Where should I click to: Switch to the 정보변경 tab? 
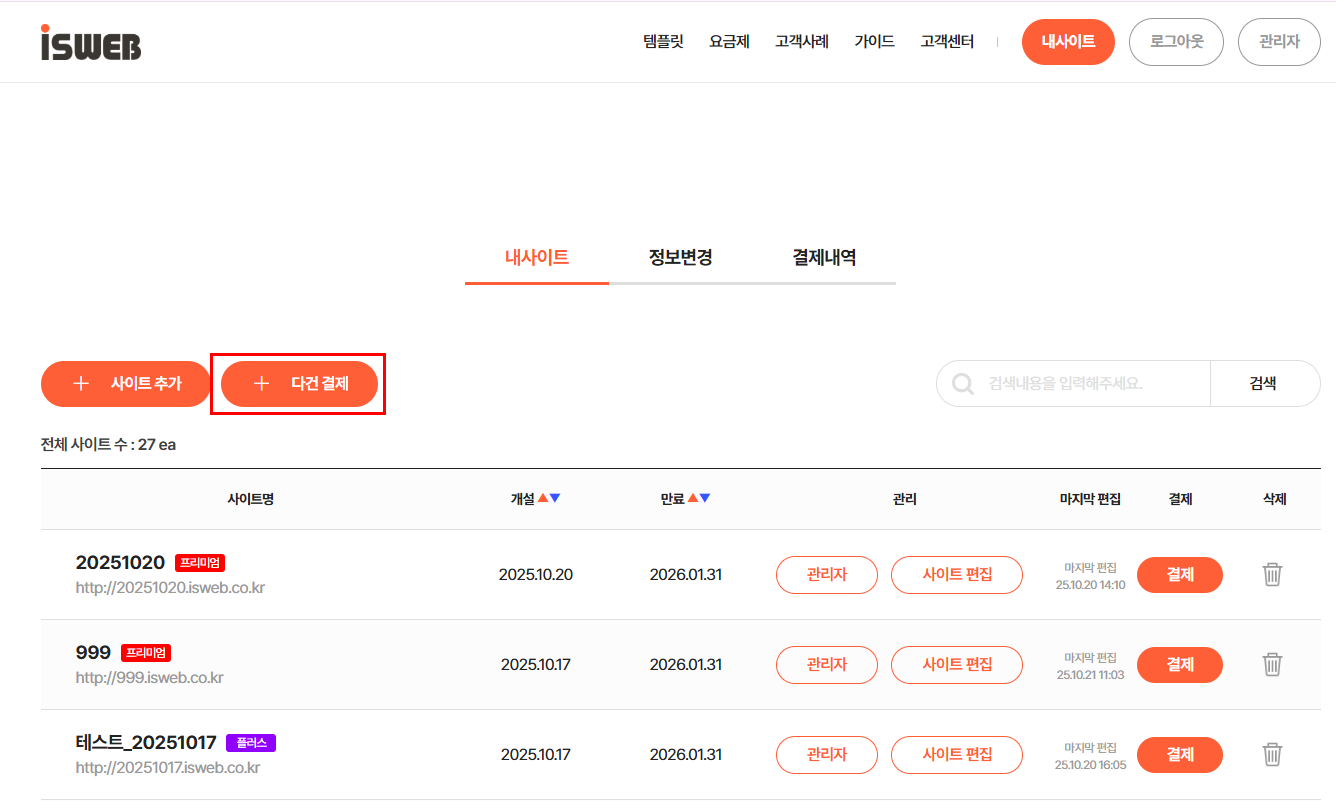pos(680,257)
